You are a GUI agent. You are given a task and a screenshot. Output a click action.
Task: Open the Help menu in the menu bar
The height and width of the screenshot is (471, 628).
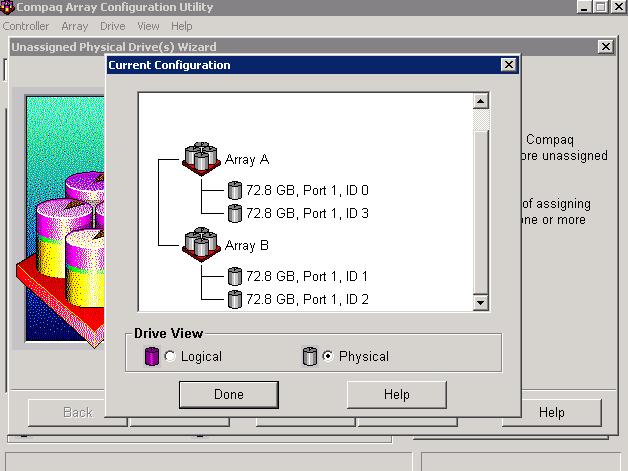[x=181, y=26]
